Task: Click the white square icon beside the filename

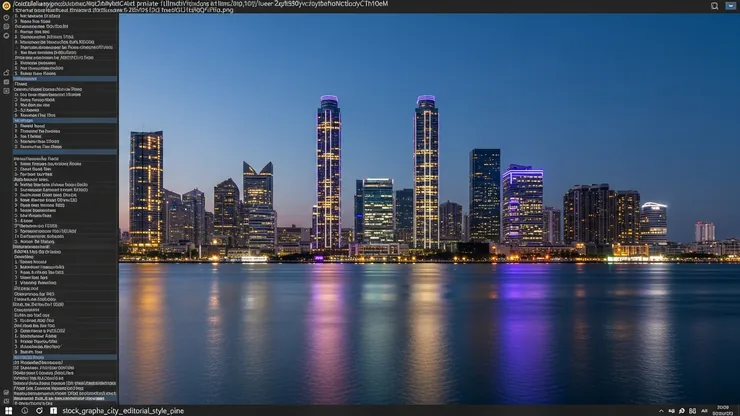Action: pyautogui.click(x=53, y=411)
